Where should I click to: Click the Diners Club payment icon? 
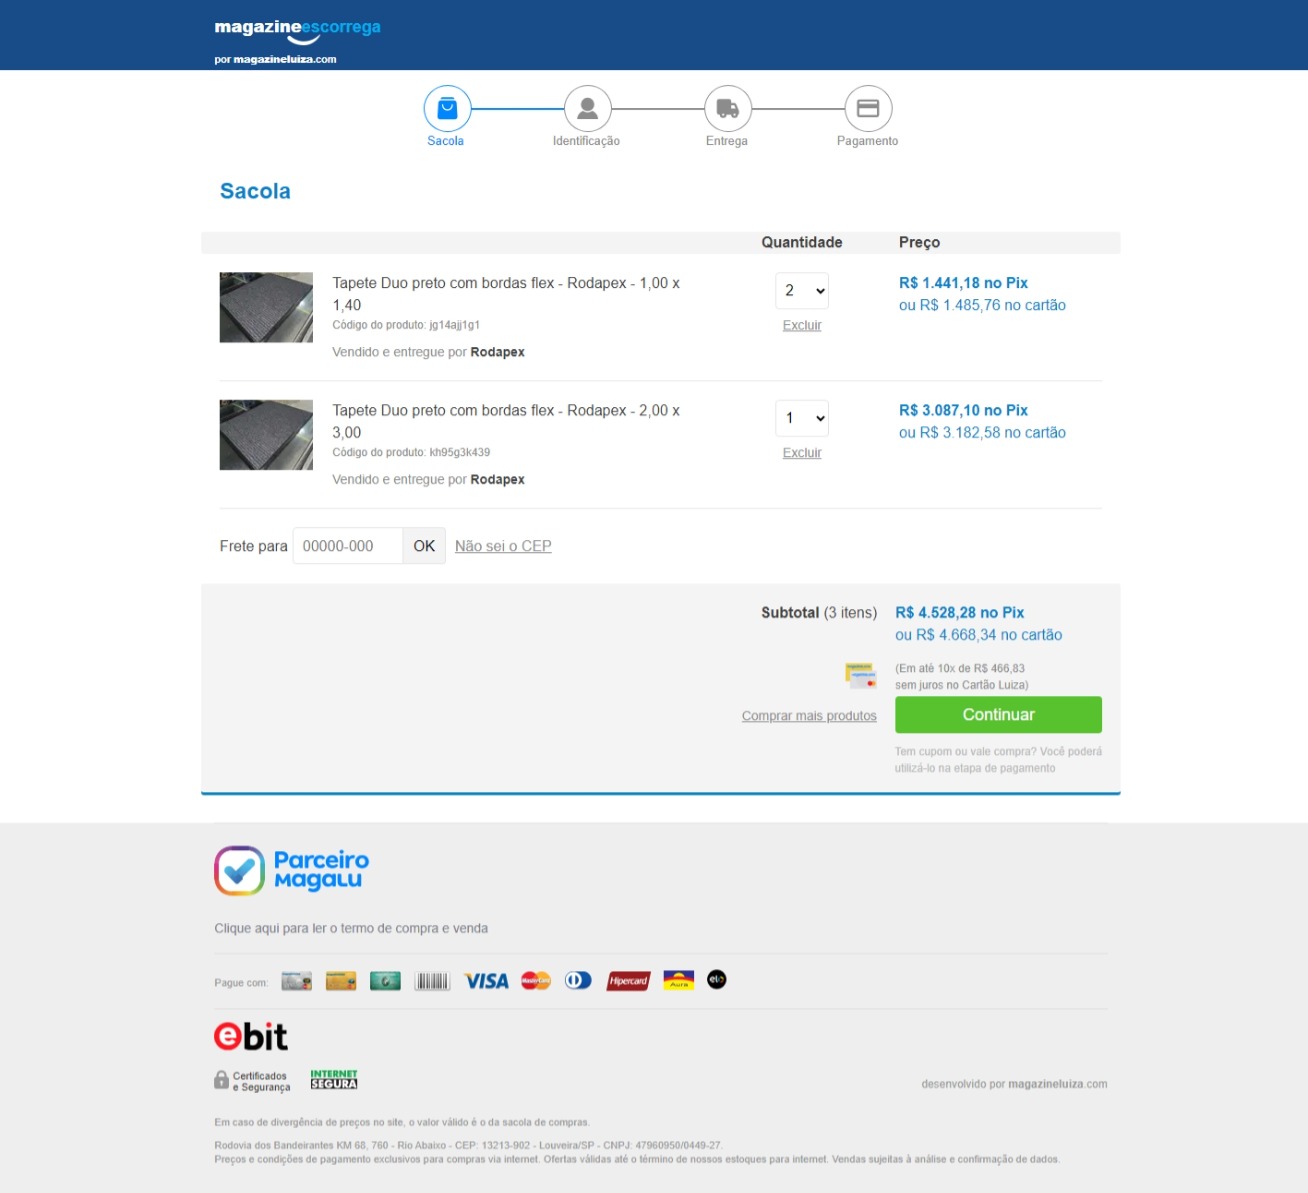pyautogui.click(x=578, y=981)
